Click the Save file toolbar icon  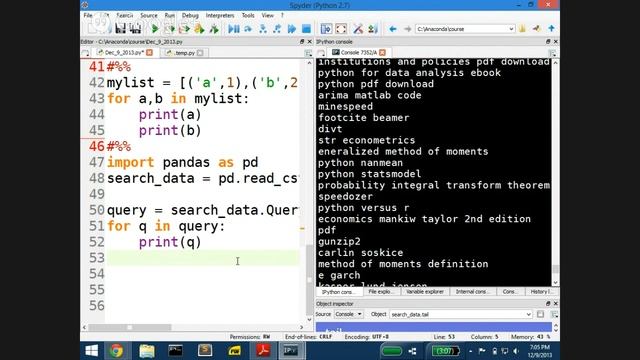coord(120,29)
